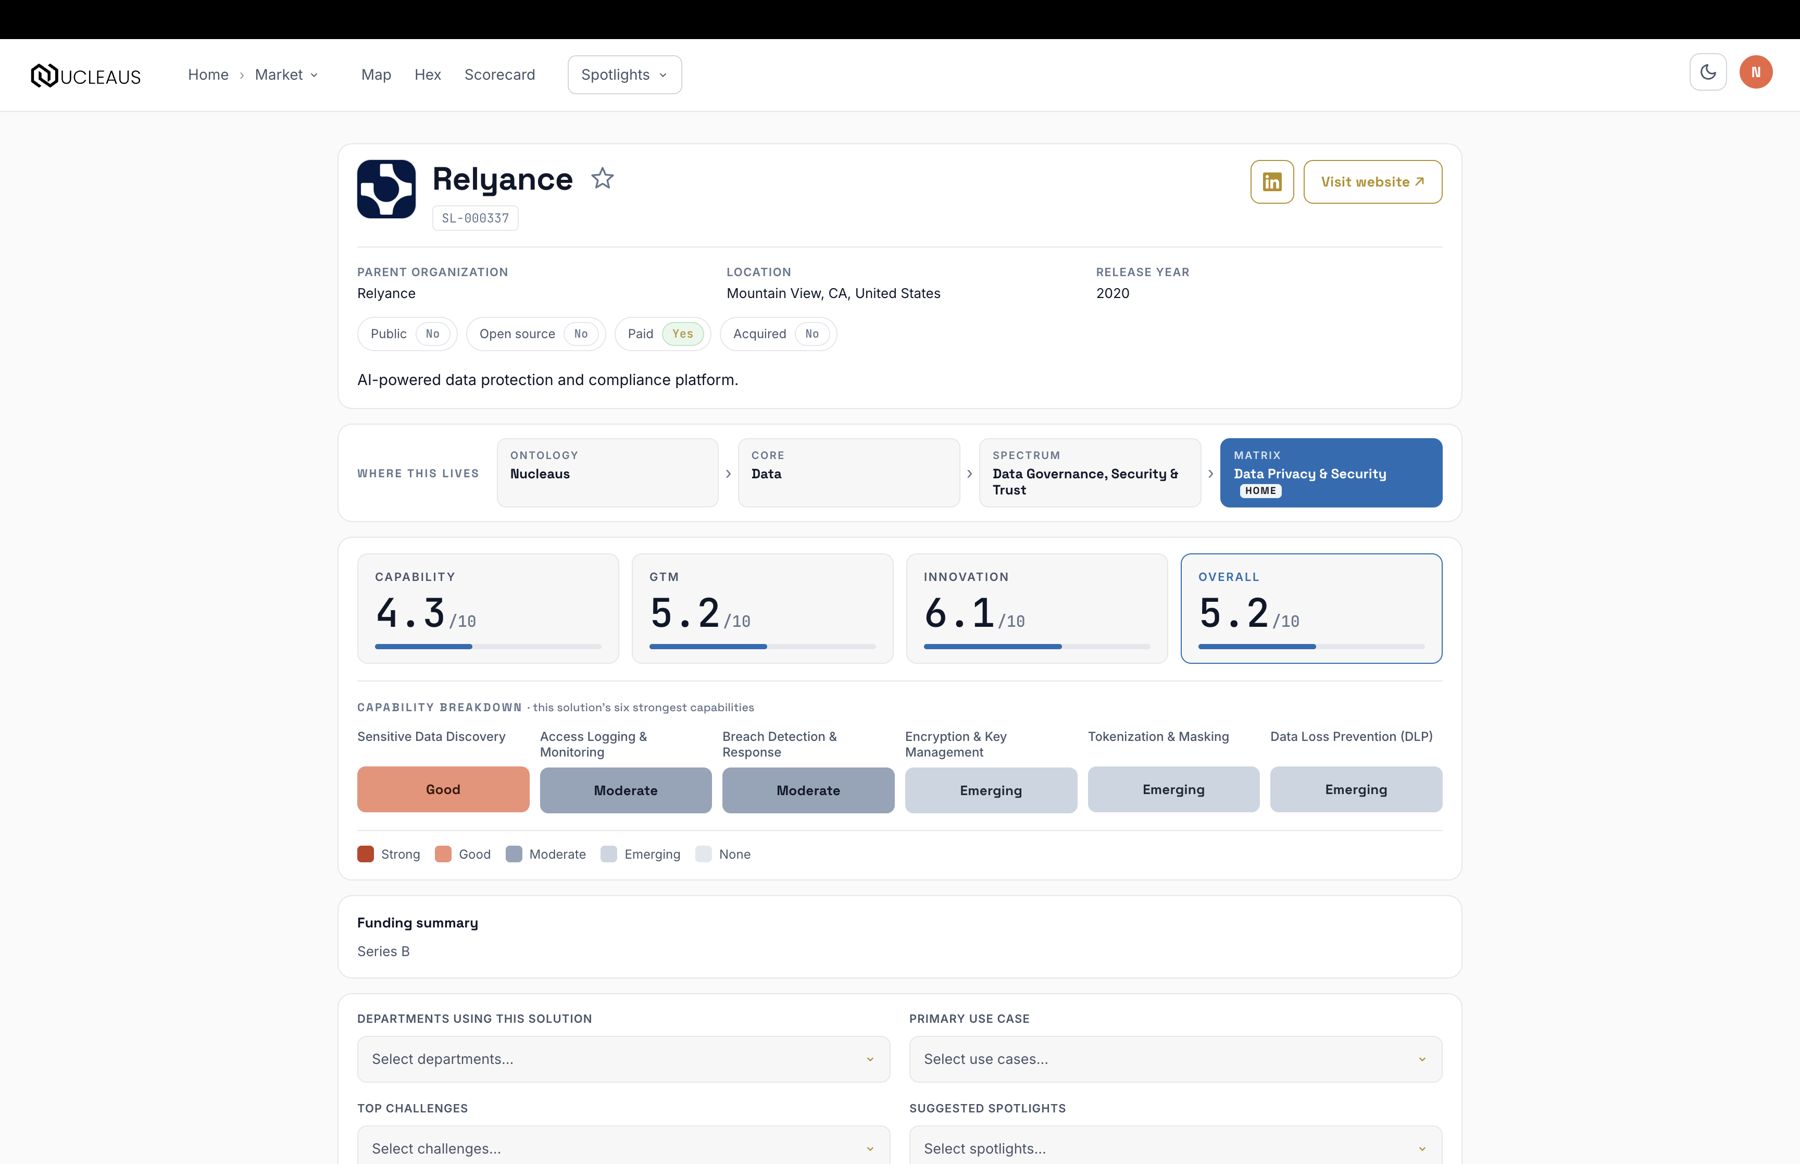Screen dimensions: 1800x1164
Task: Open the Map tab
Action: (376, 75)
